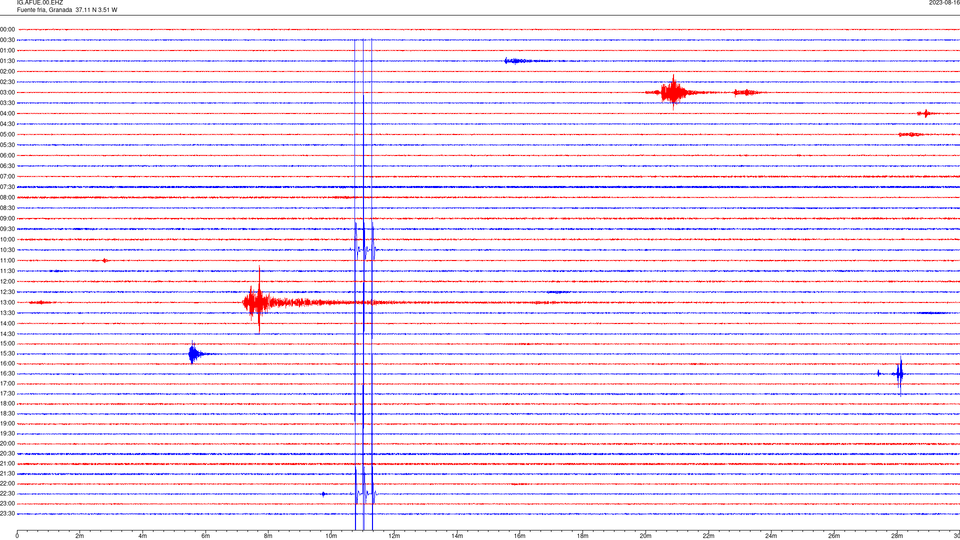Click the tall blue spike on 16:30 trace
This screenshot has width=960, height=540.
(899, 373)
